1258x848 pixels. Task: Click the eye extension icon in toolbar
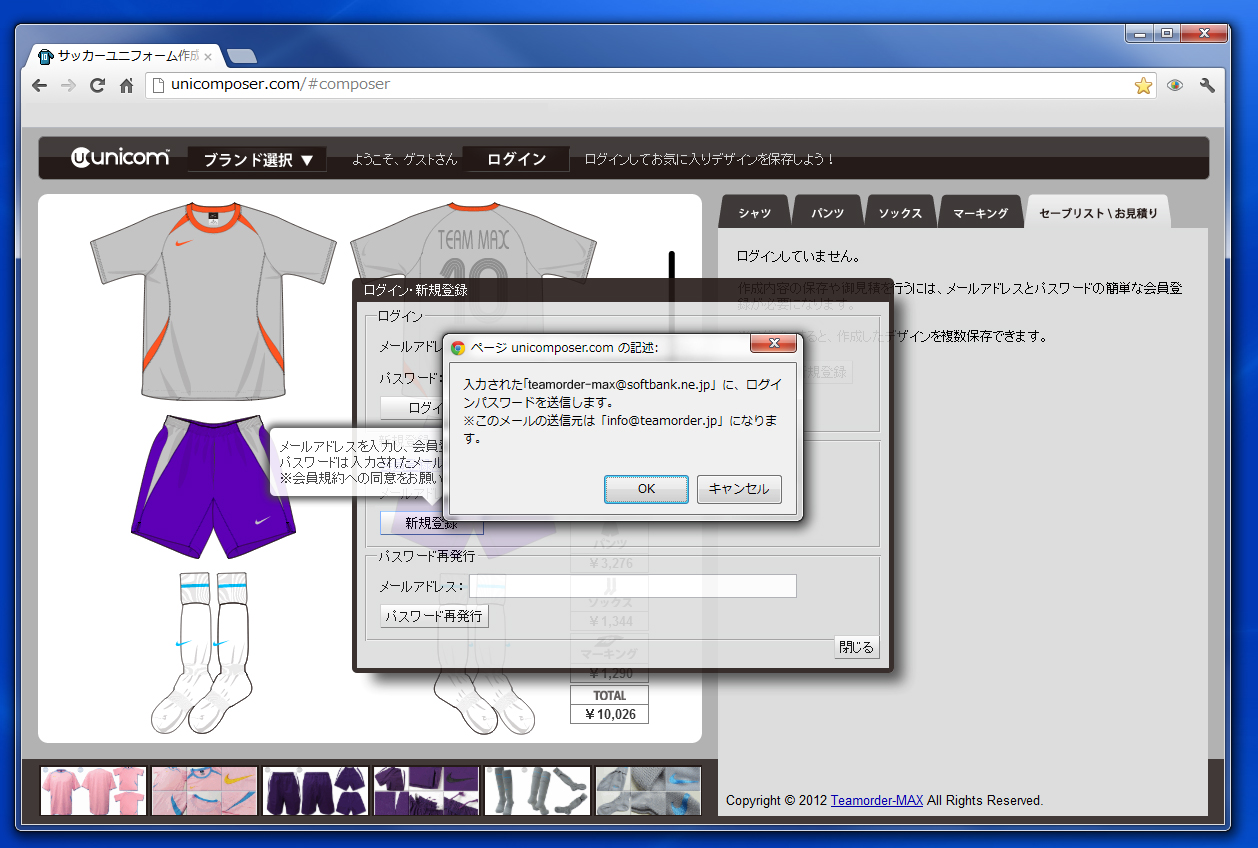(1175, 86)
